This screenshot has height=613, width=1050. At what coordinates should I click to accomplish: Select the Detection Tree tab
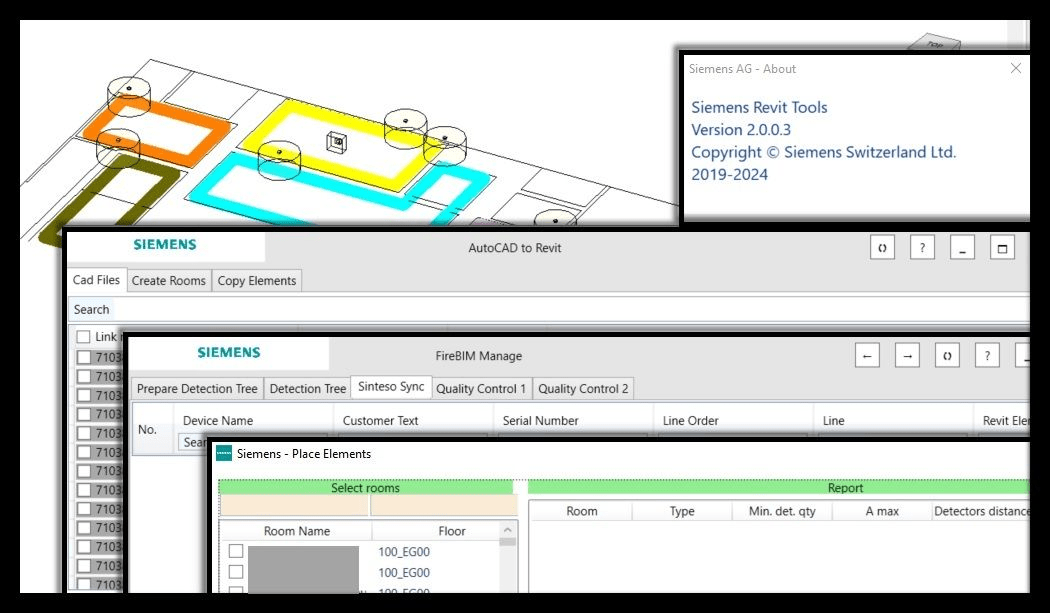308,388
